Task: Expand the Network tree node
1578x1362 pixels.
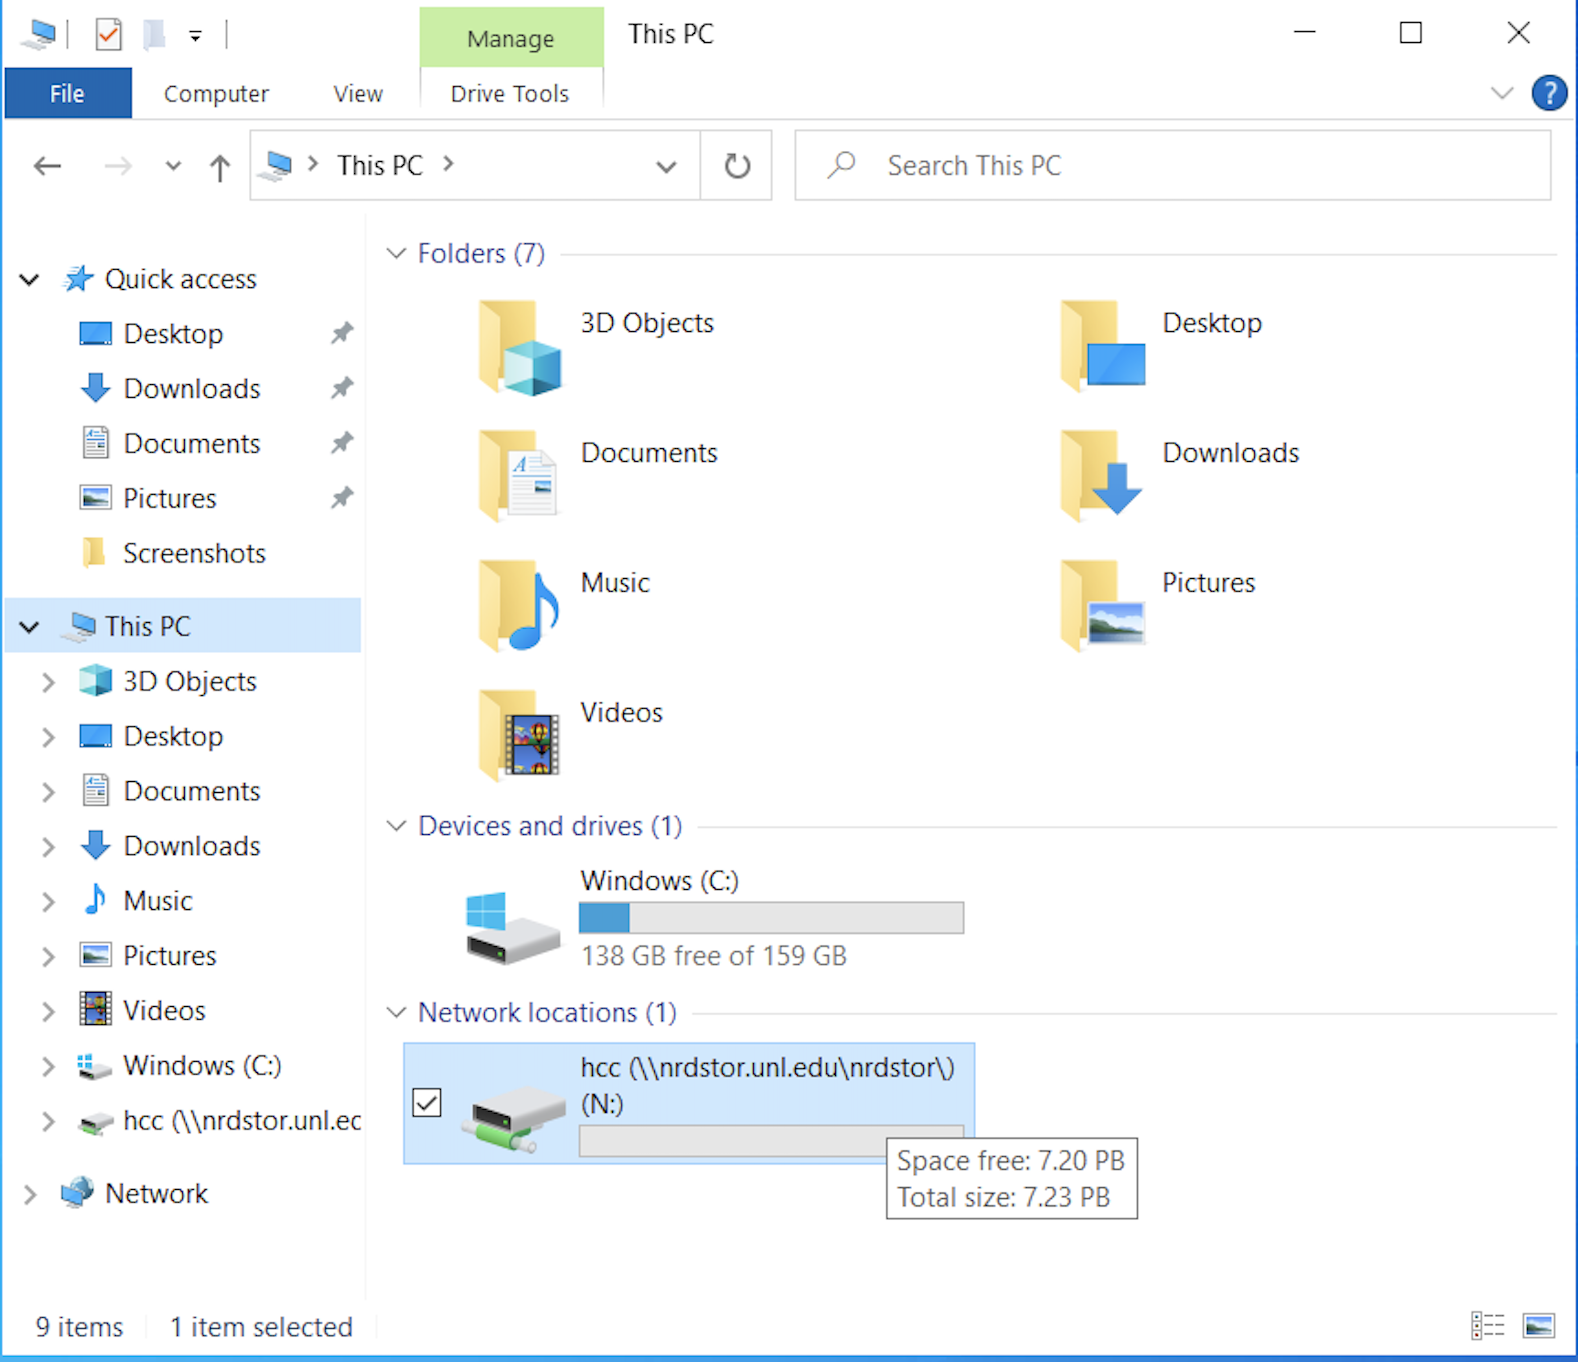Action: (30, 1194)
